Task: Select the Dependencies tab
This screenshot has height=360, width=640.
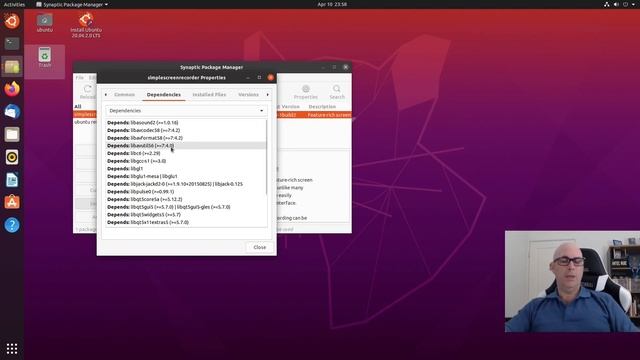Action: click(x=164, y=95)
